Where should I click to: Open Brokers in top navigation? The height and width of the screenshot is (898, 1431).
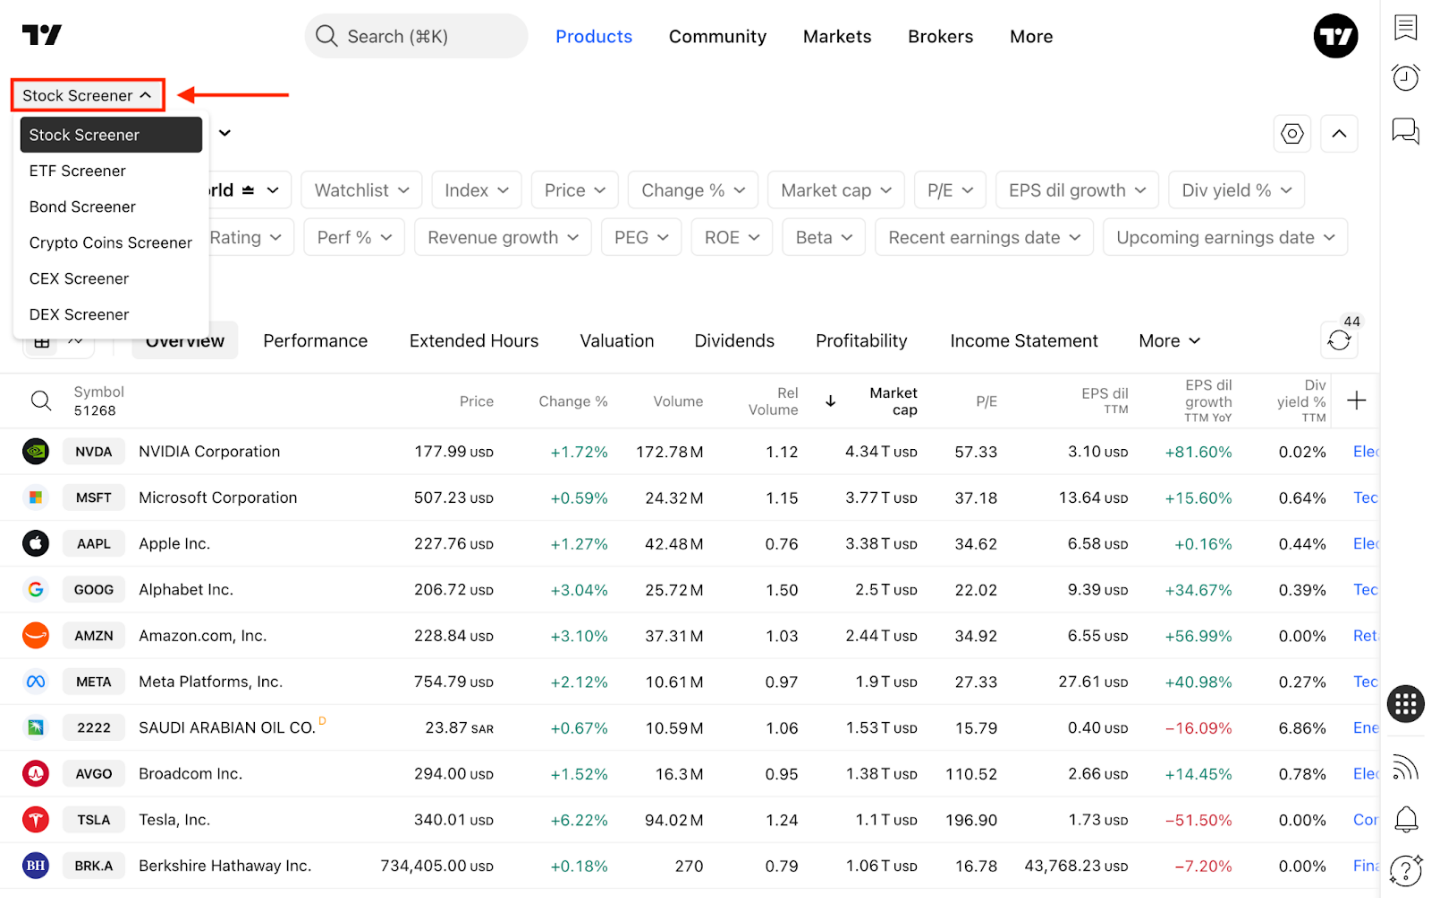940,36
